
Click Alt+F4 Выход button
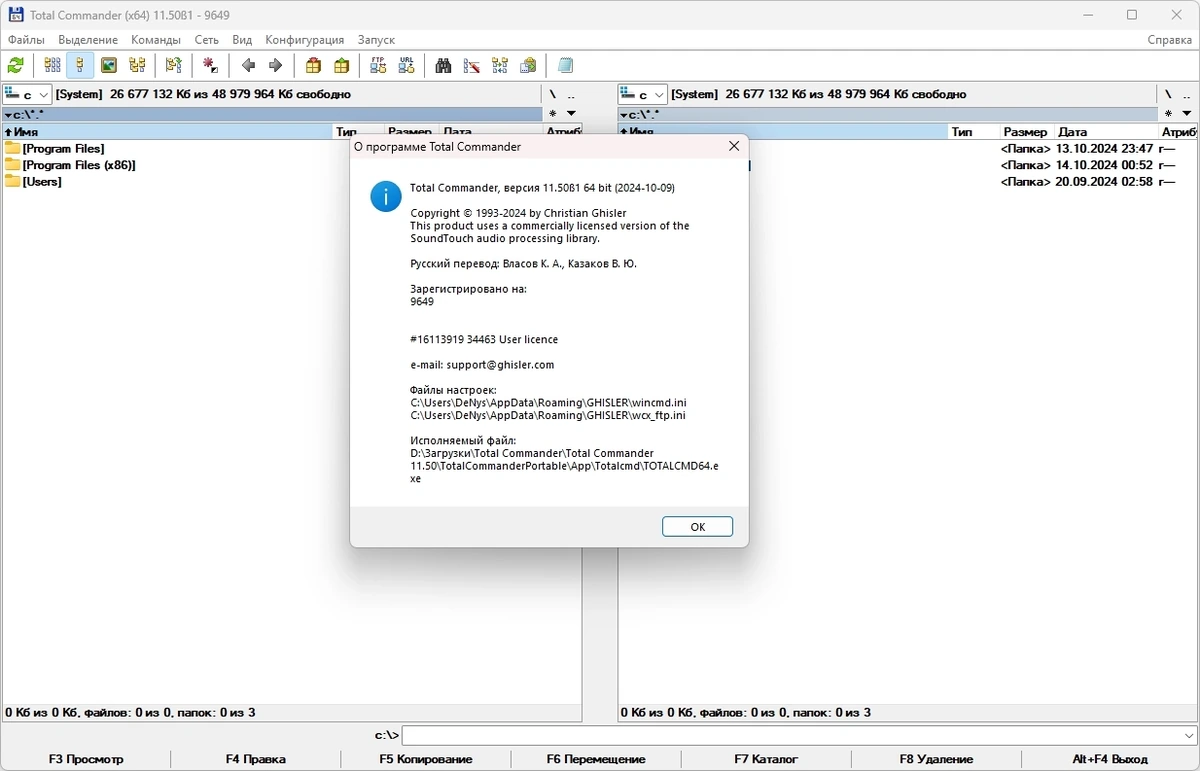point(1110,759)
